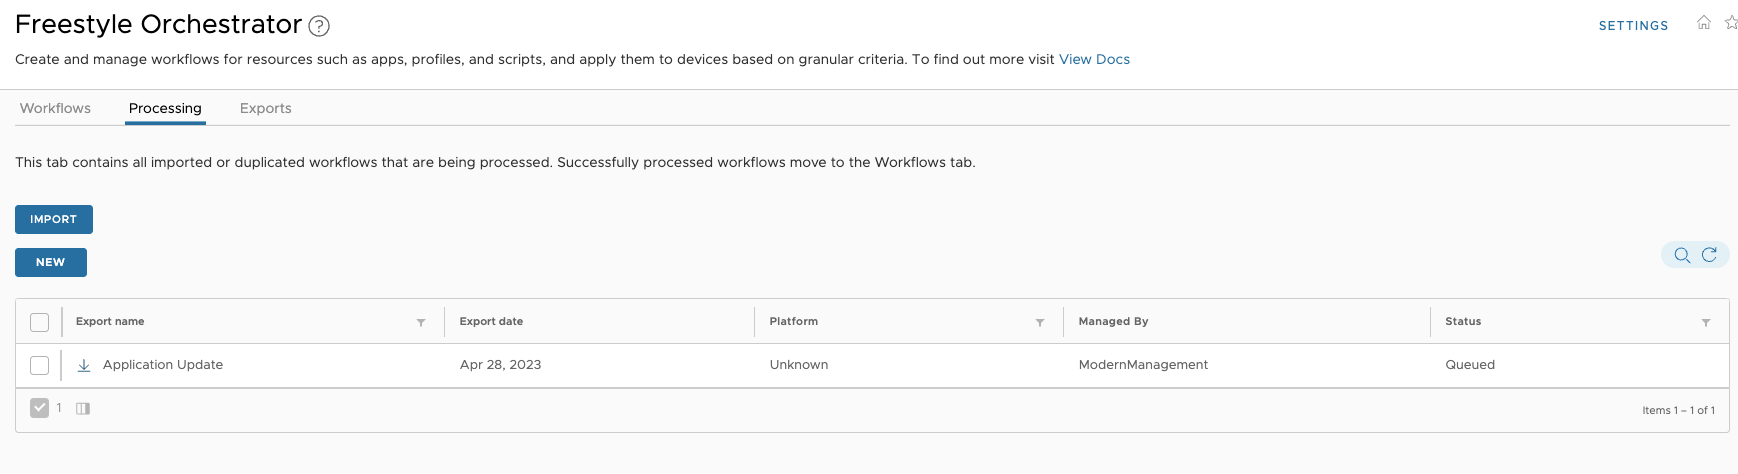Viewport: 1738px width, 474px height.
Task: Toggle the select-all header checkbox
Action: 39,322
